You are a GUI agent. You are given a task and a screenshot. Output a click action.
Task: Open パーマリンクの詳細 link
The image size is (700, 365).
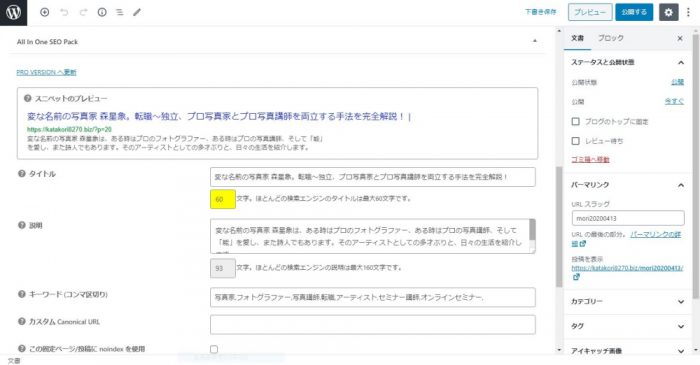pos(656,234)
